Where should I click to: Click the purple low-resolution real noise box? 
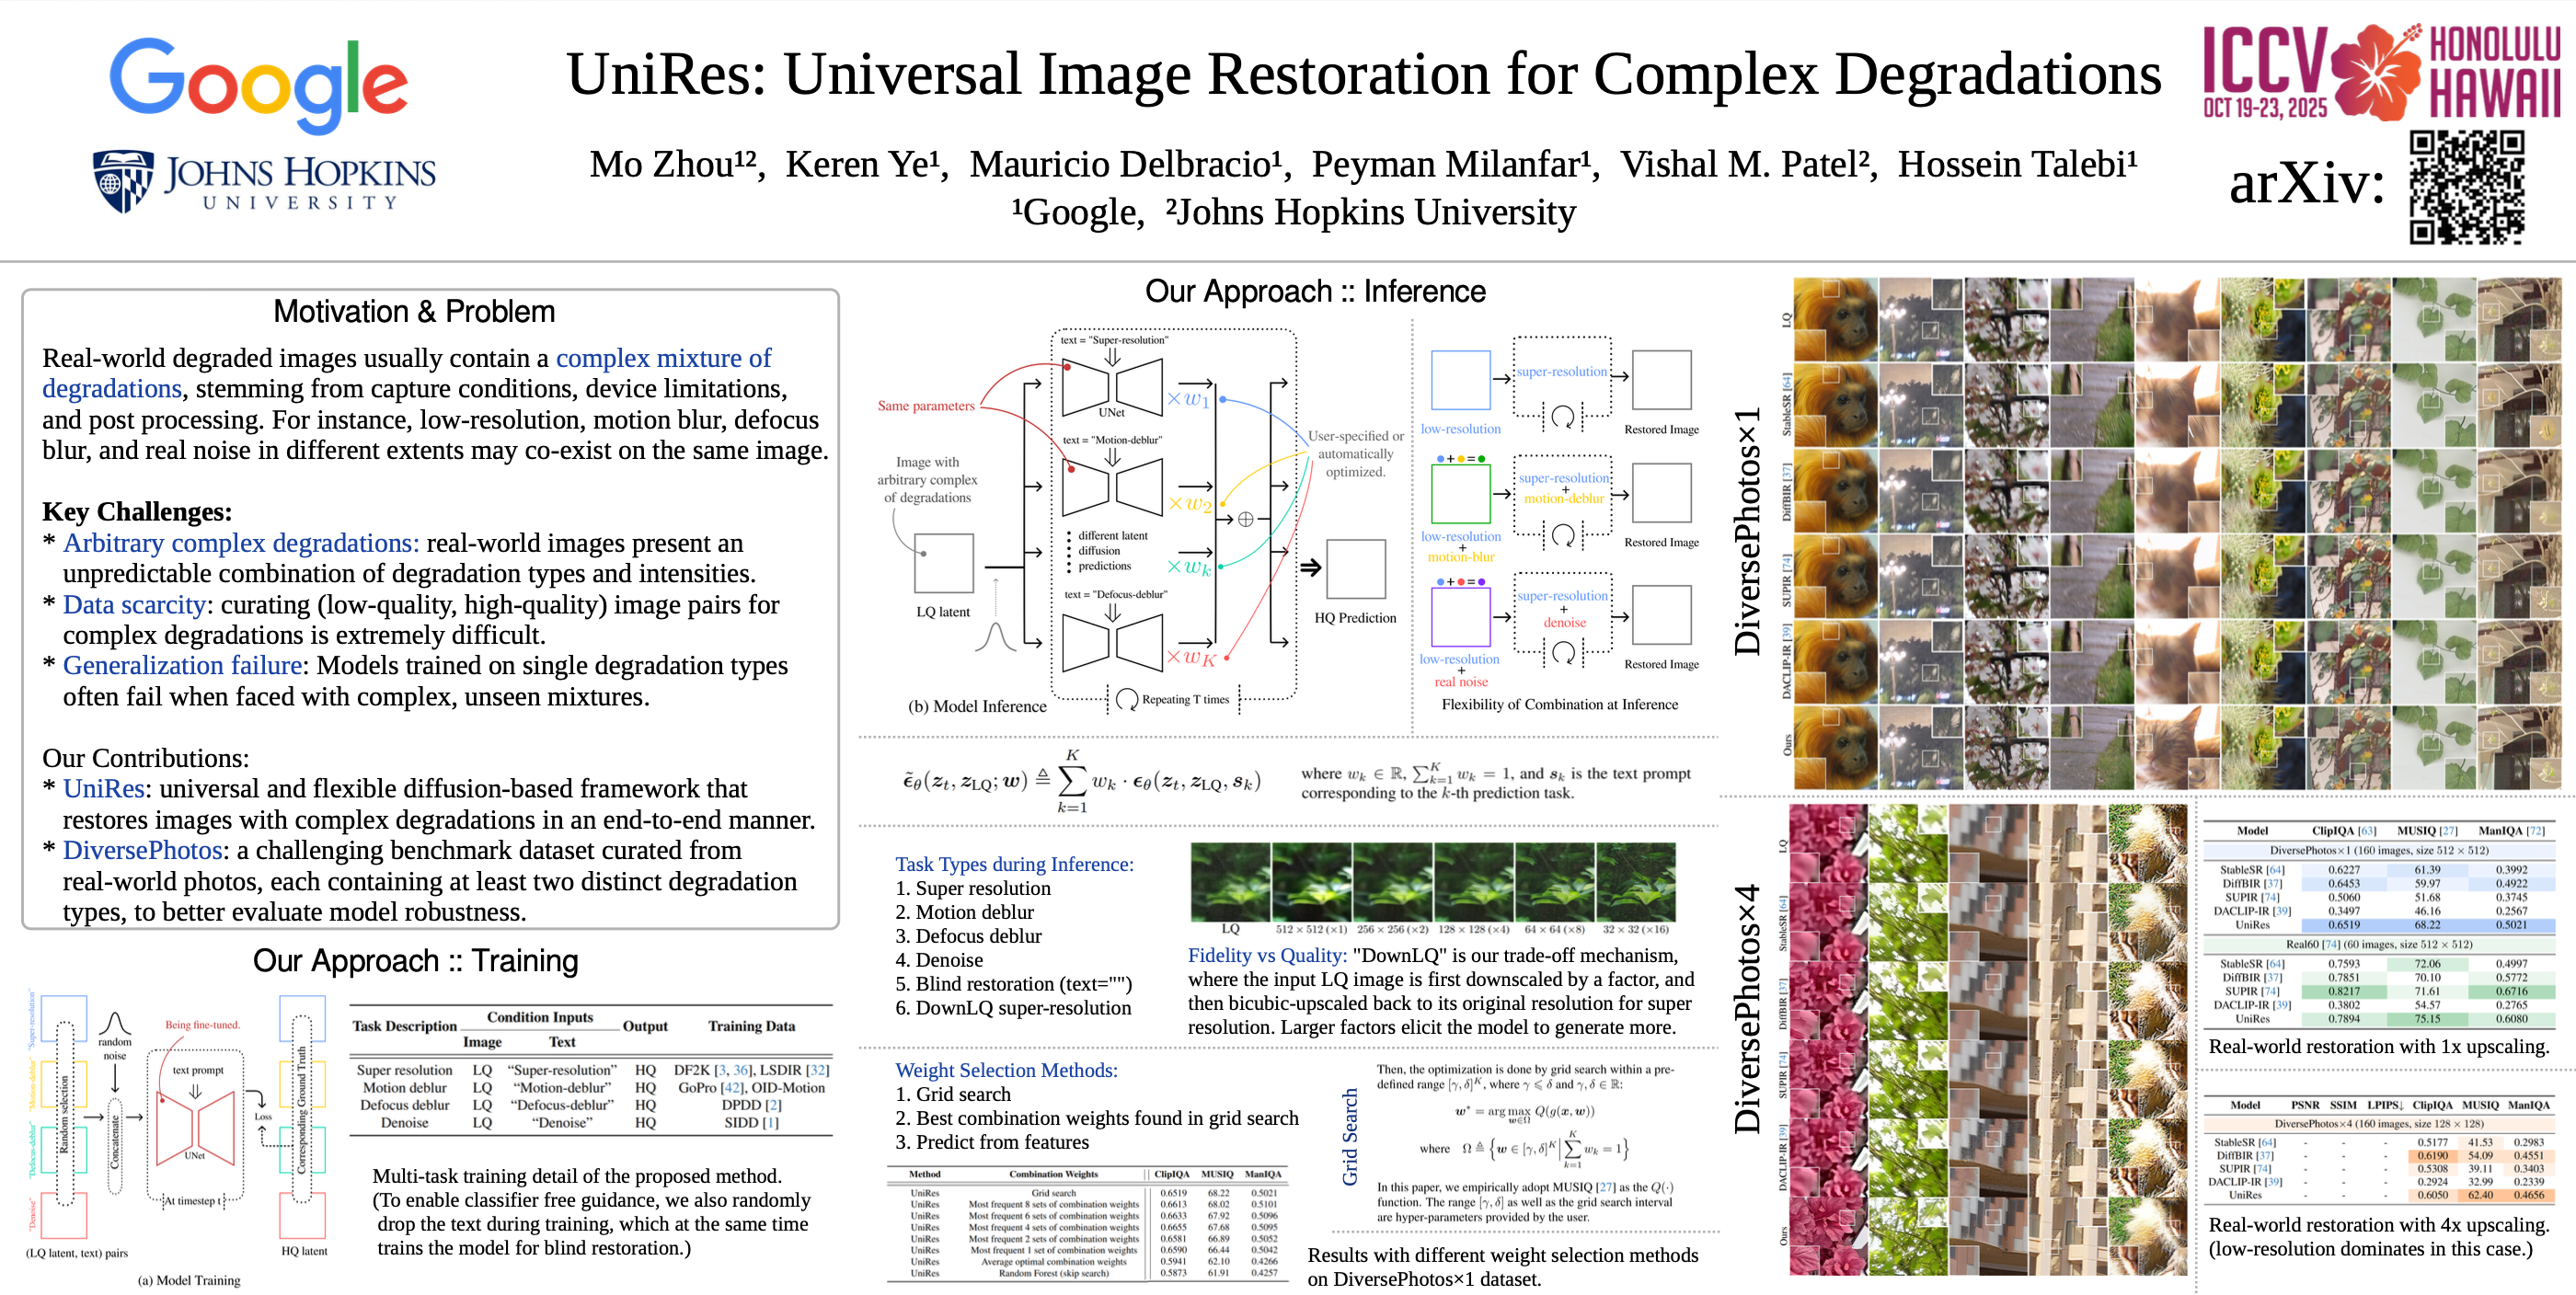point(1460,617)
